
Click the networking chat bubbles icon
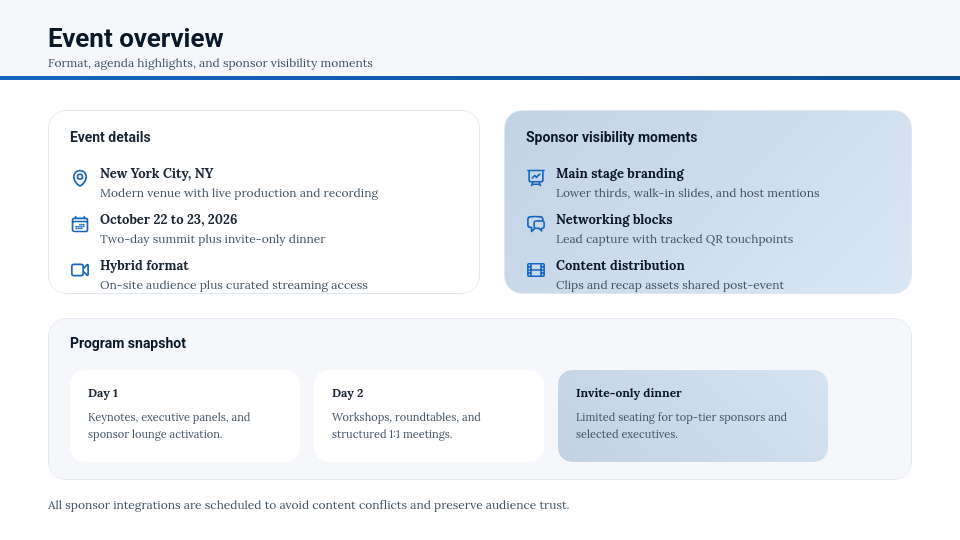click(x=536, y=224)
